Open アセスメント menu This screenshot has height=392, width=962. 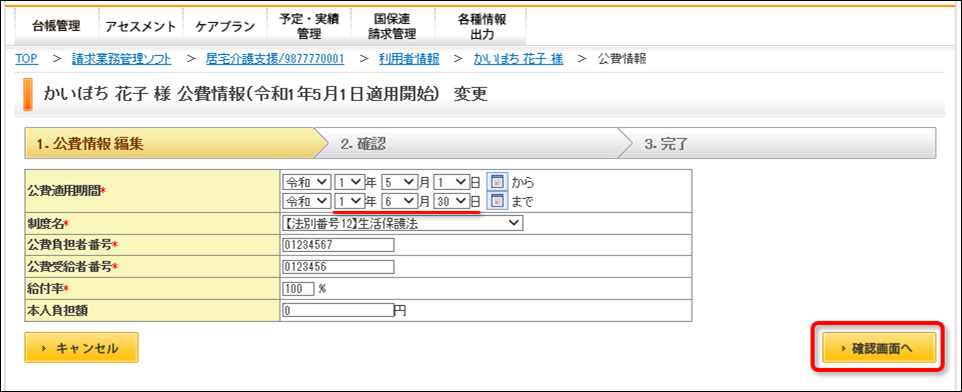click(140, 26)
